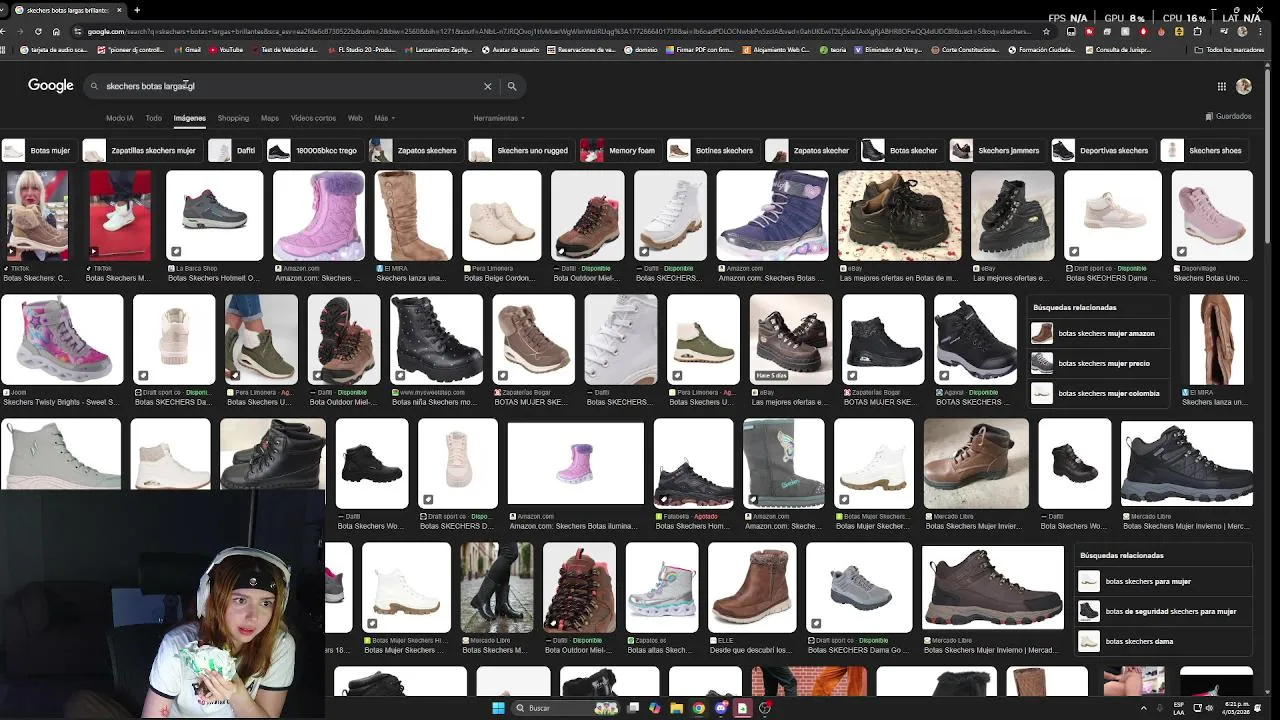Open the Google apps grid
Screen dimensions: 1280x720
tap(1221, 87)
